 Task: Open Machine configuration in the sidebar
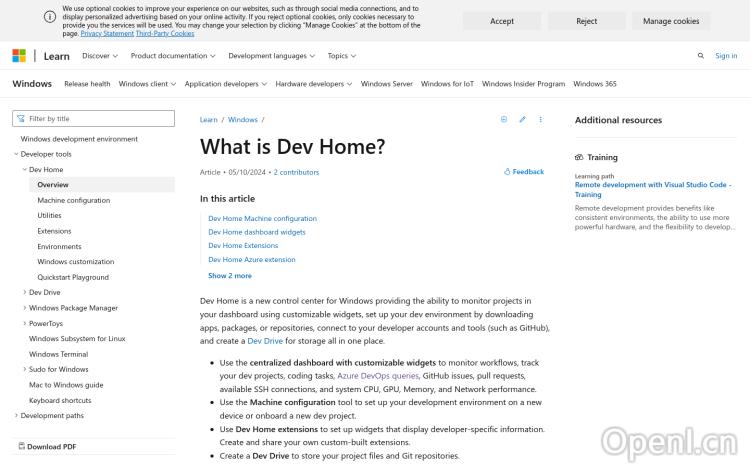click(74, 200)
